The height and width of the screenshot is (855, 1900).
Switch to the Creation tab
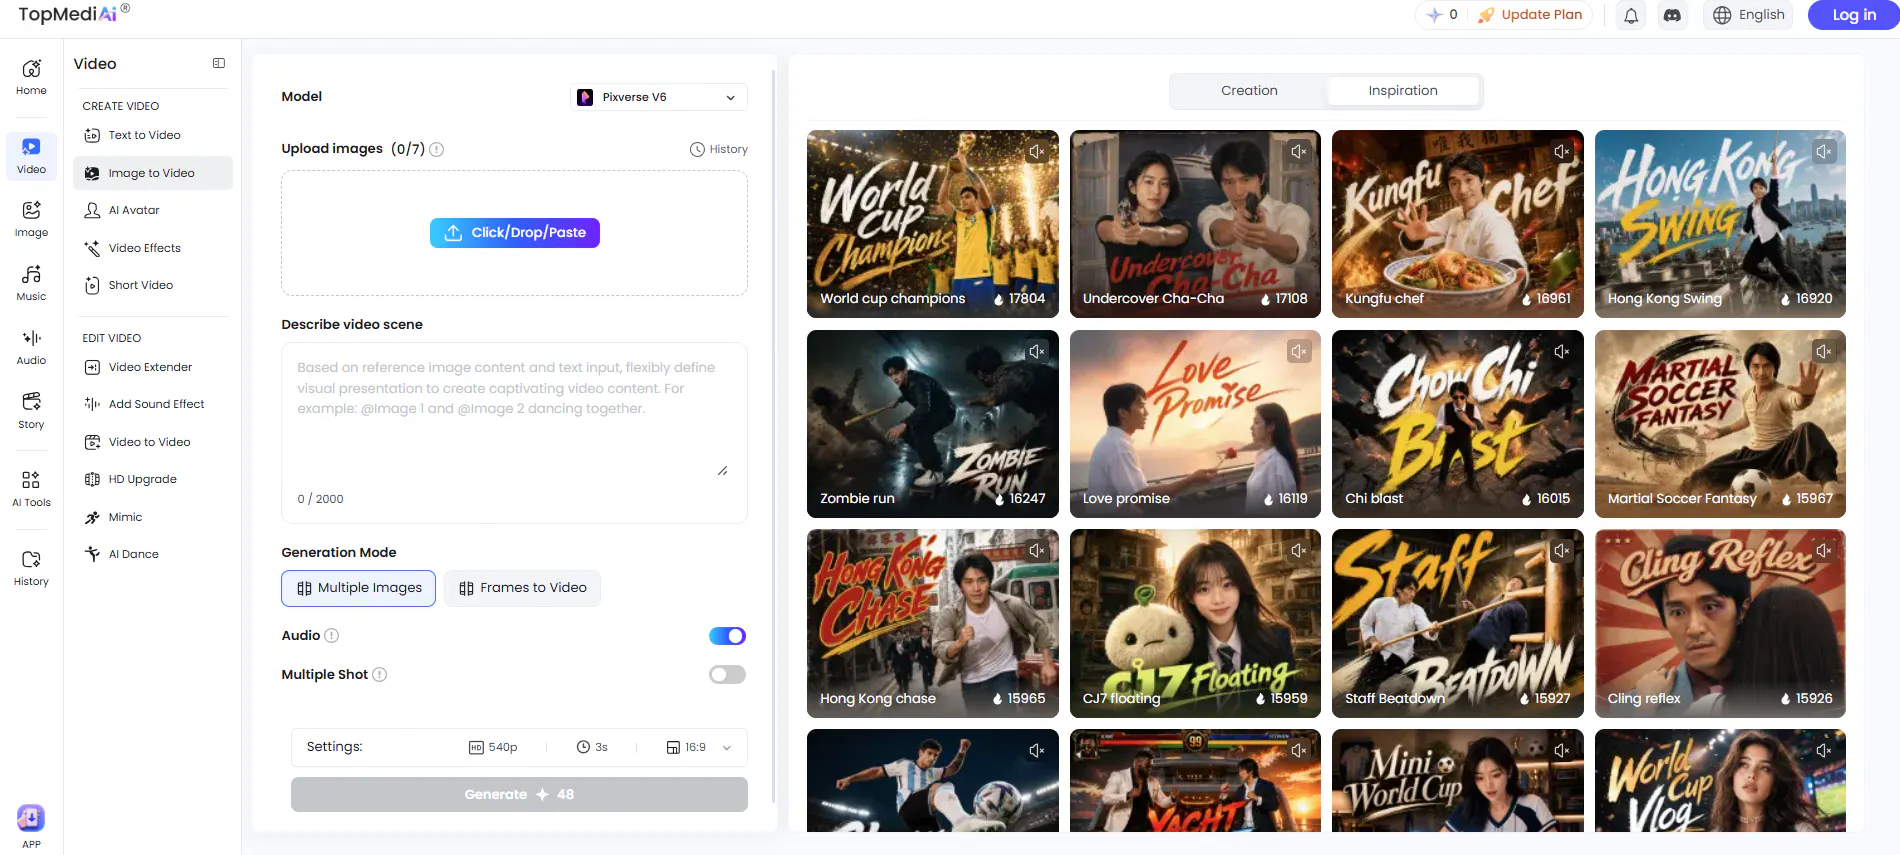click(1249, 91)
